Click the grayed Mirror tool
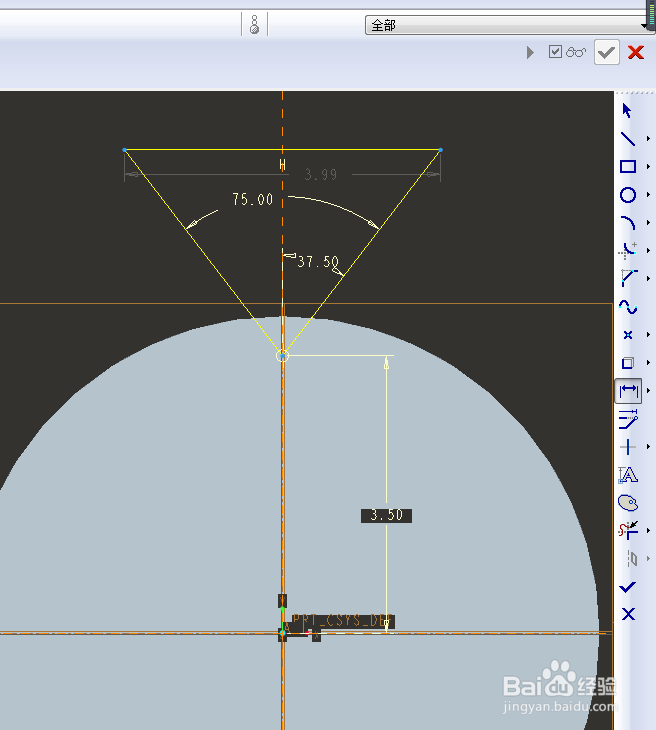Screen dimensions: 656x730 pyautogui.click(x=630, y=559)
